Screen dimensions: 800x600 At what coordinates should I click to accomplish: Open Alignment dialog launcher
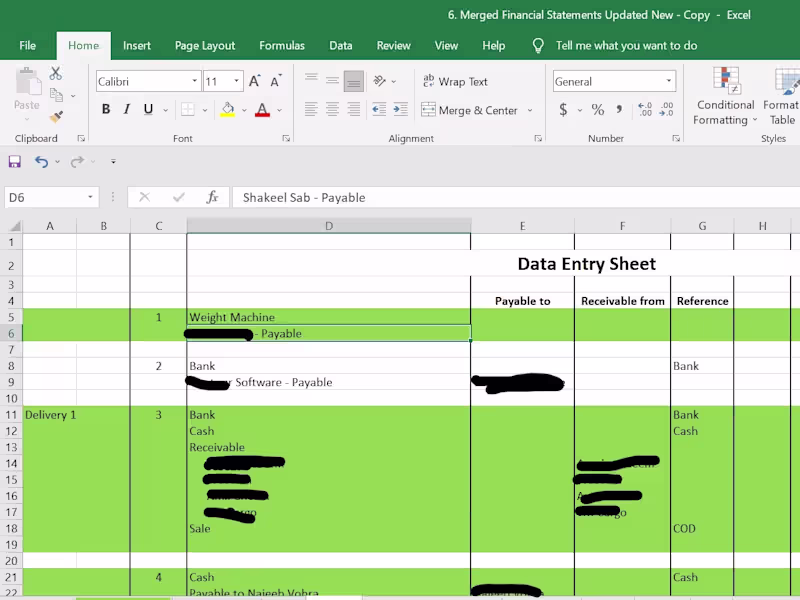[x=538, y=138]
